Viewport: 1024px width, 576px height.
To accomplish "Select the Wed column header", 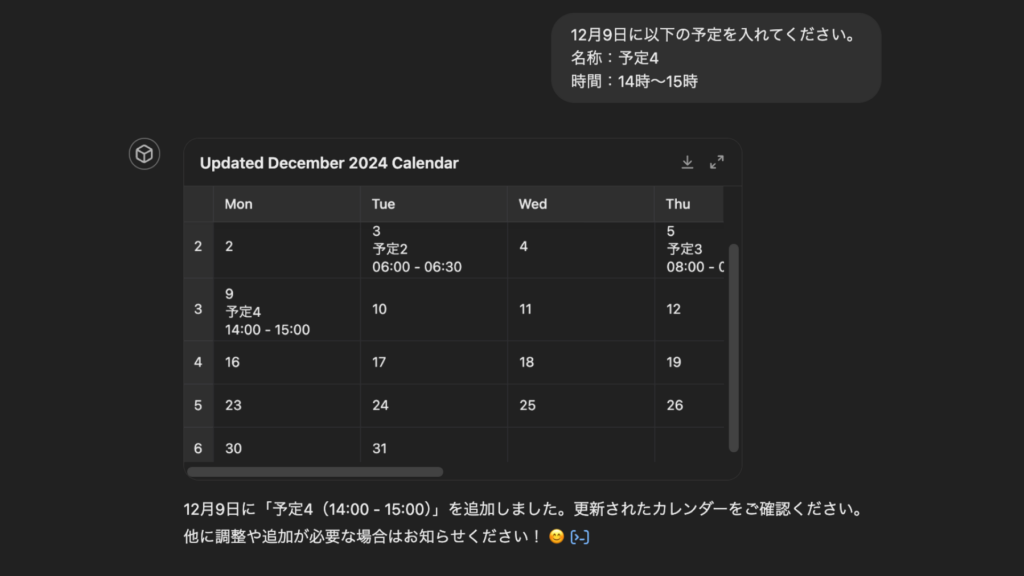I will (x=532, y=204).
